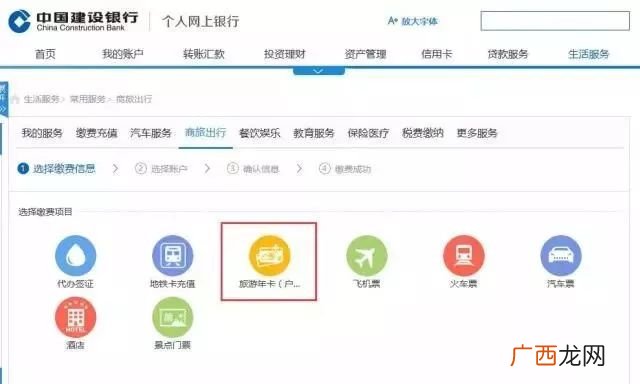Click the home icon in breadcrumb
This screenshot has height=384, width=640.
click(x=16, y=99)
